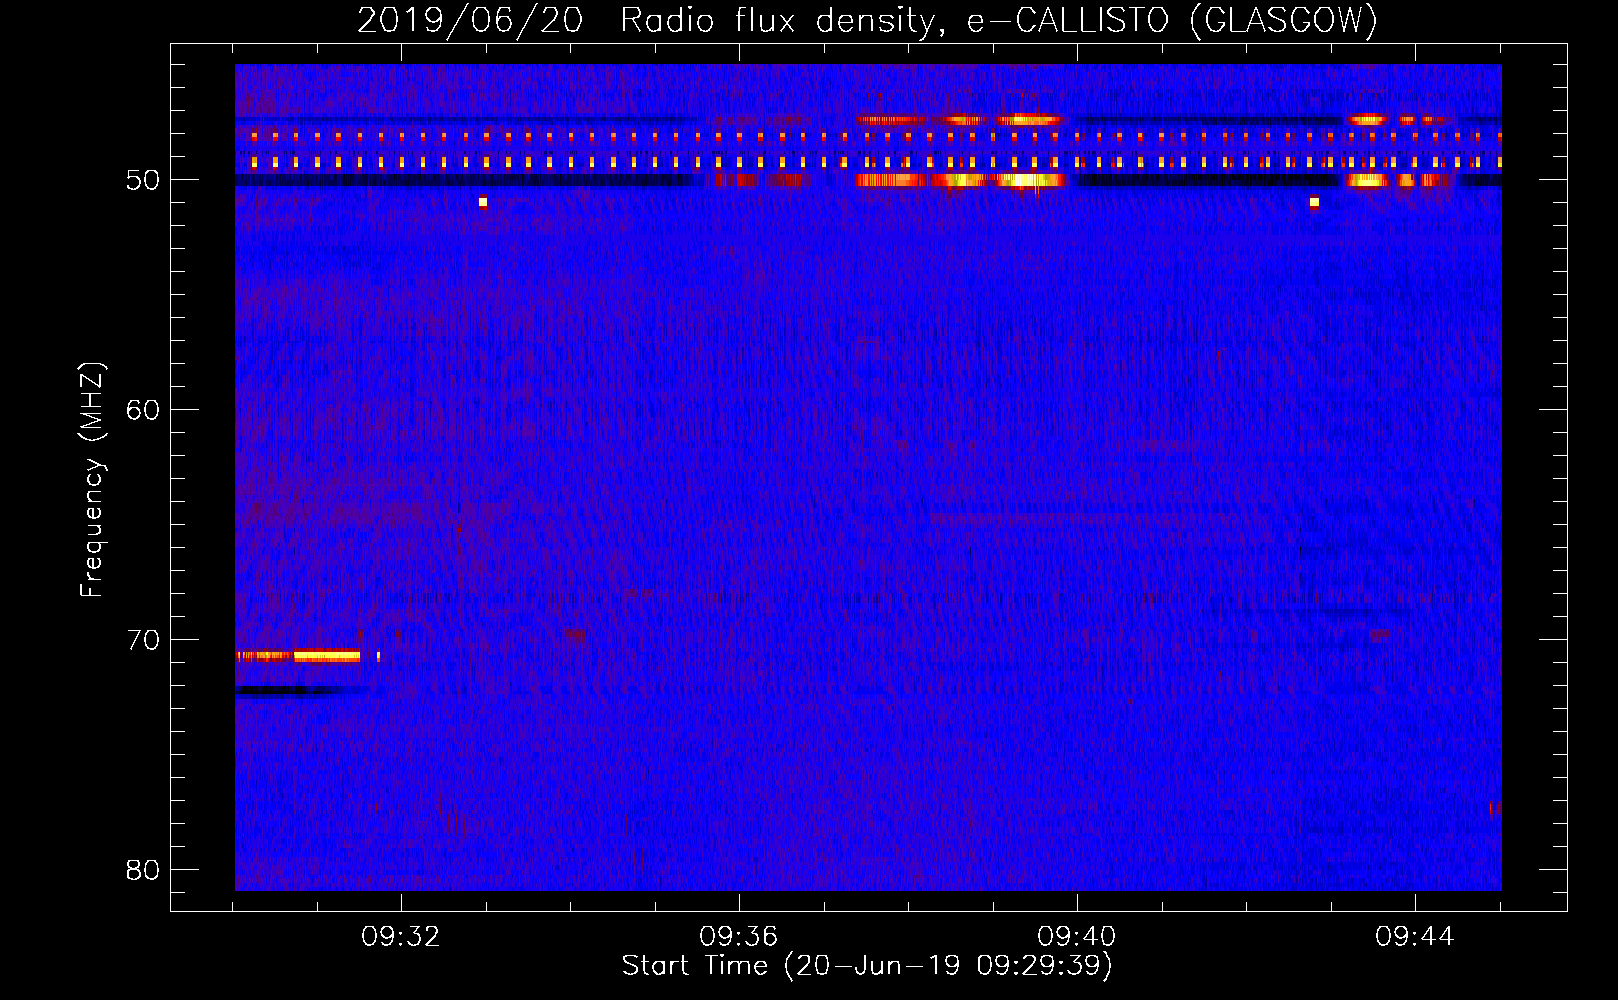1618x1000 pixels.
Task: Click the bright emission at 50 MHz near 09:43:30
Action: [x=1367, y=181]
